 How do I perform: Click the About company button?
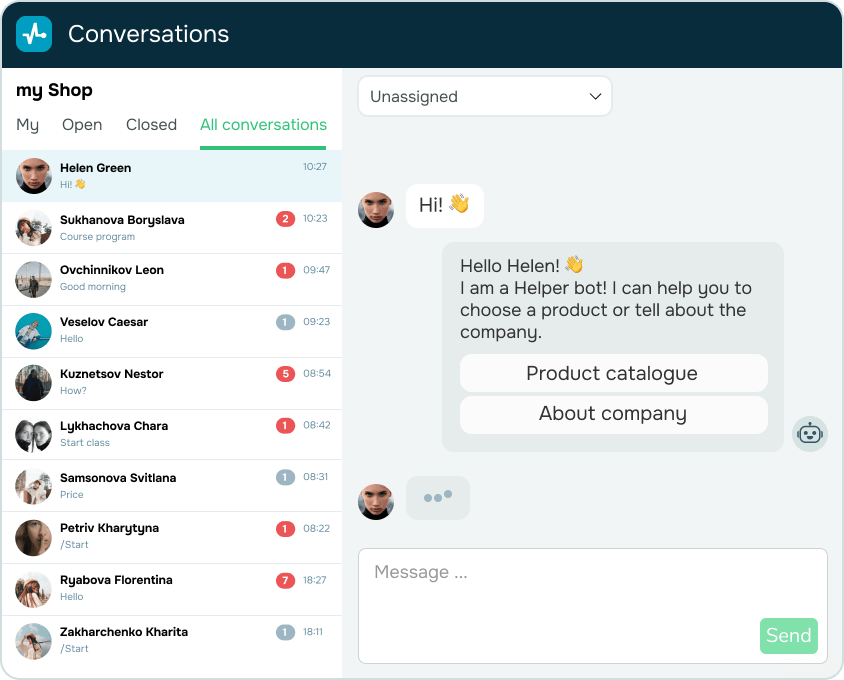point(612,414)
